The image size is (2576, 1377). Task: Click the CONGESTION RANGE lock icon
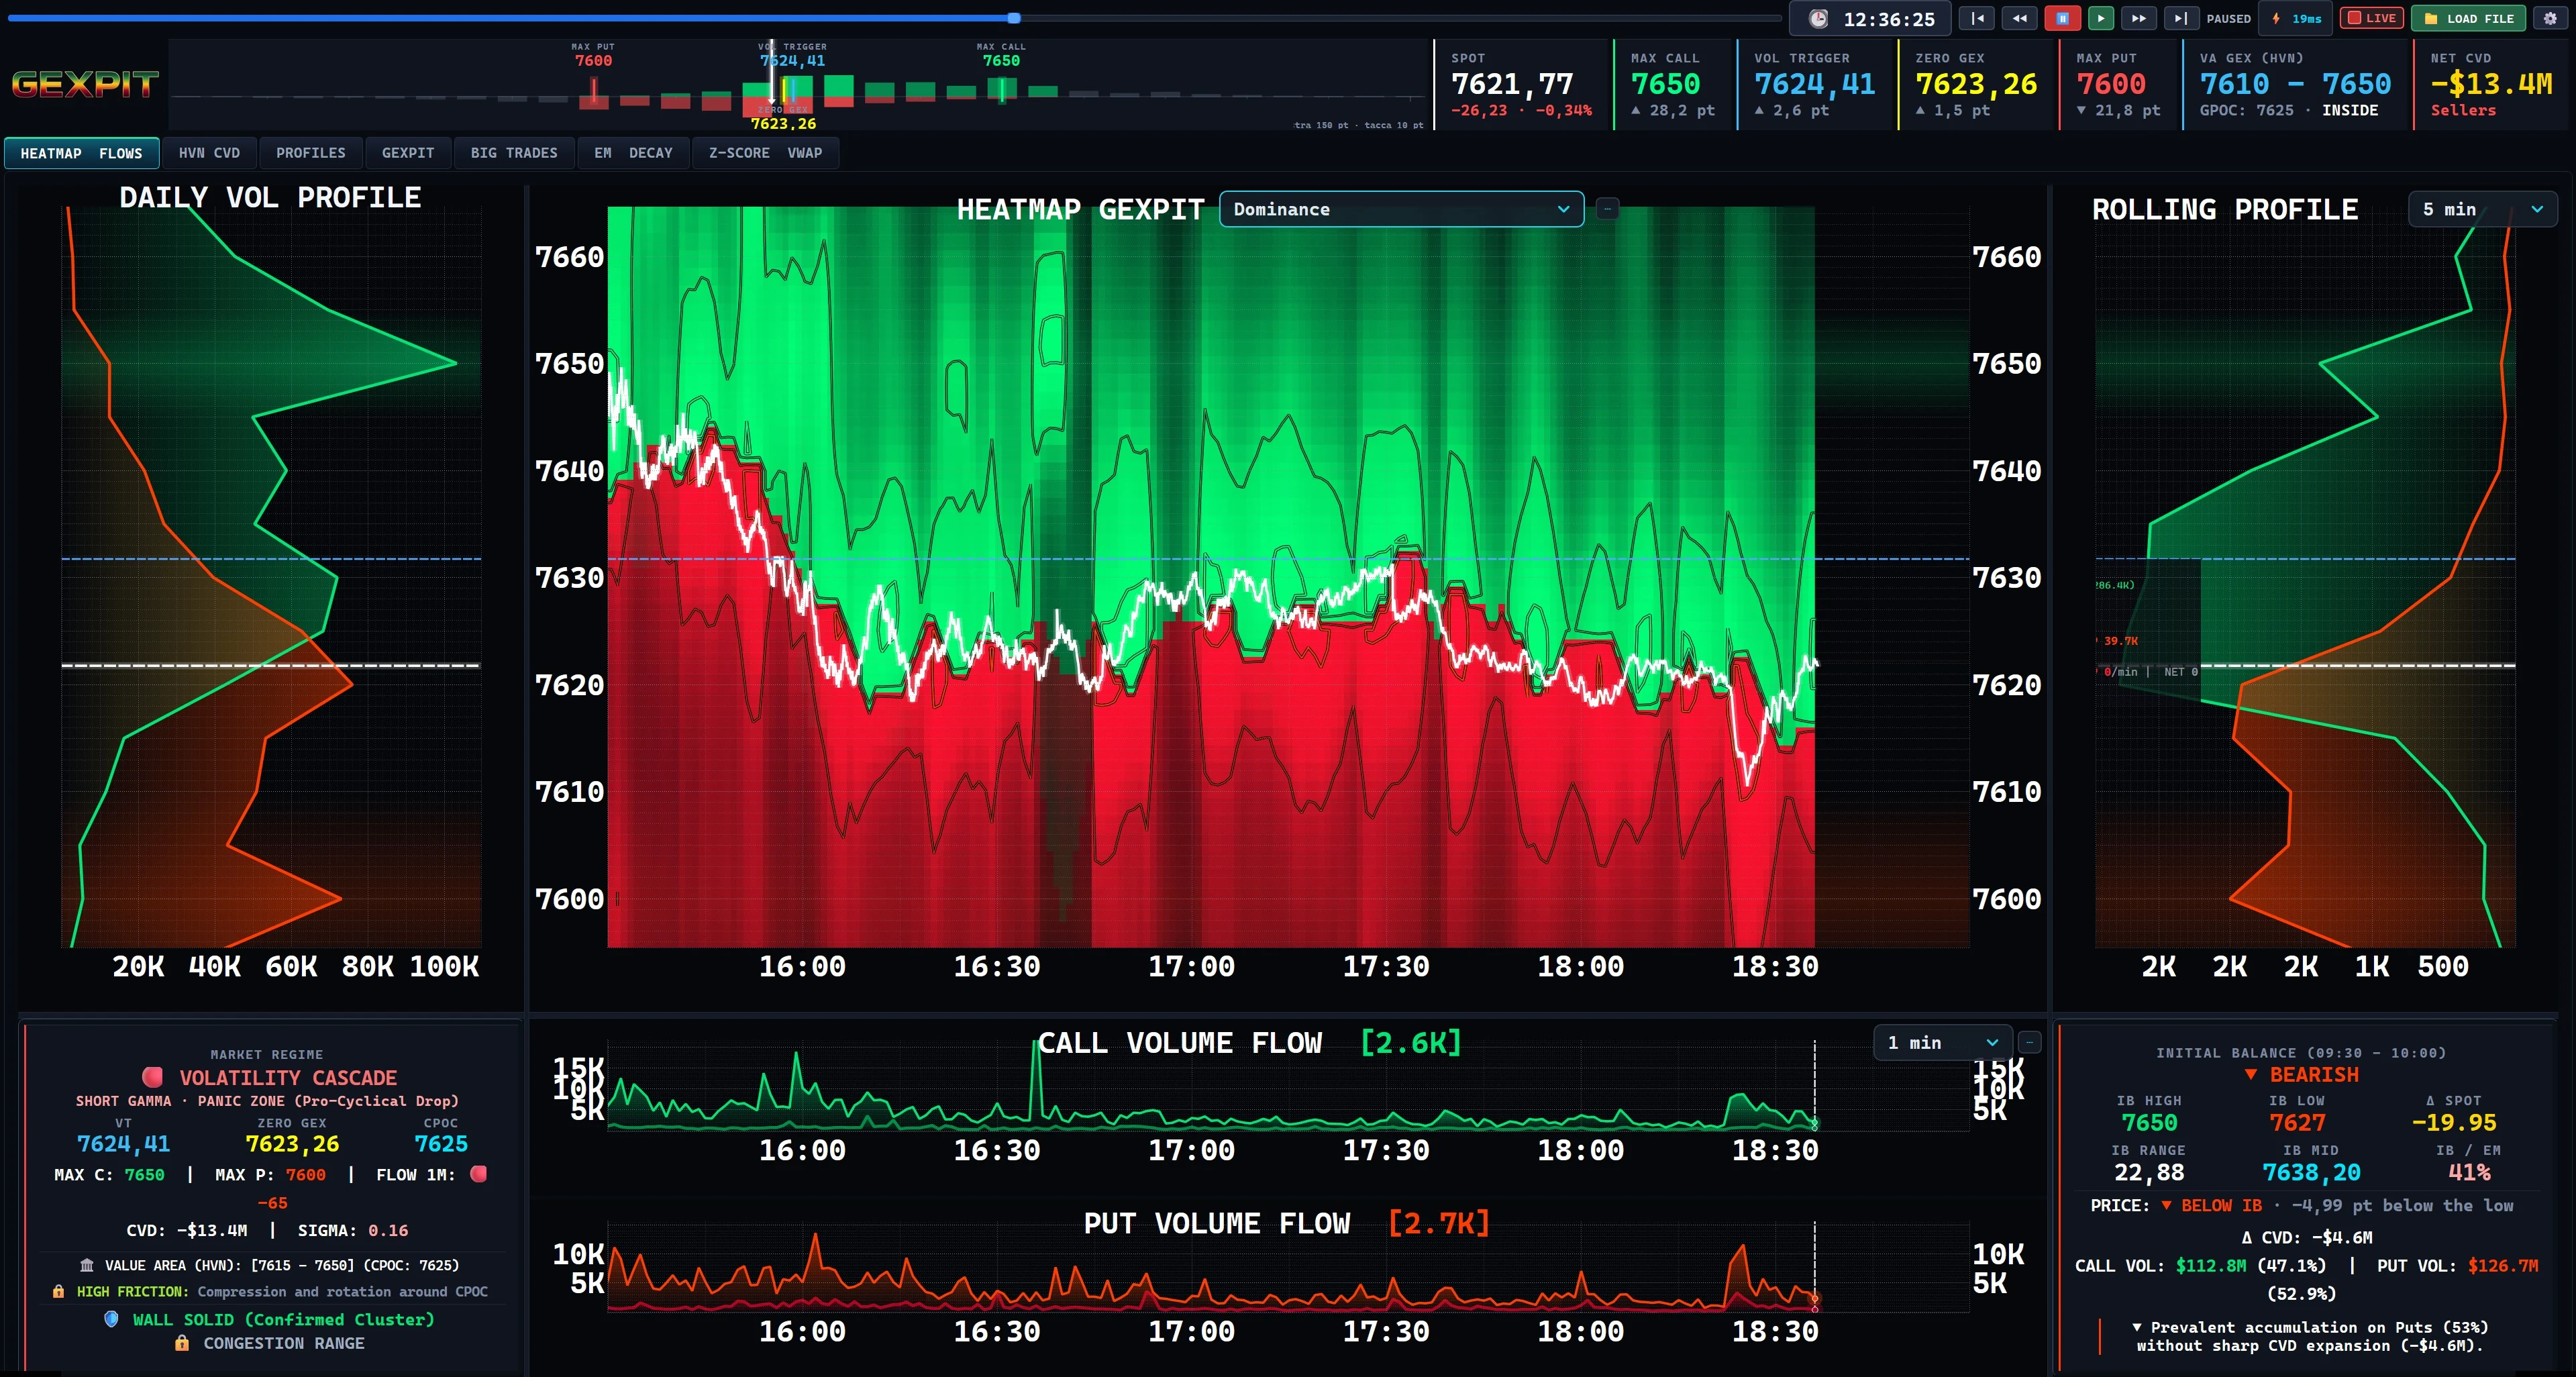click(x=182, y=1343)
